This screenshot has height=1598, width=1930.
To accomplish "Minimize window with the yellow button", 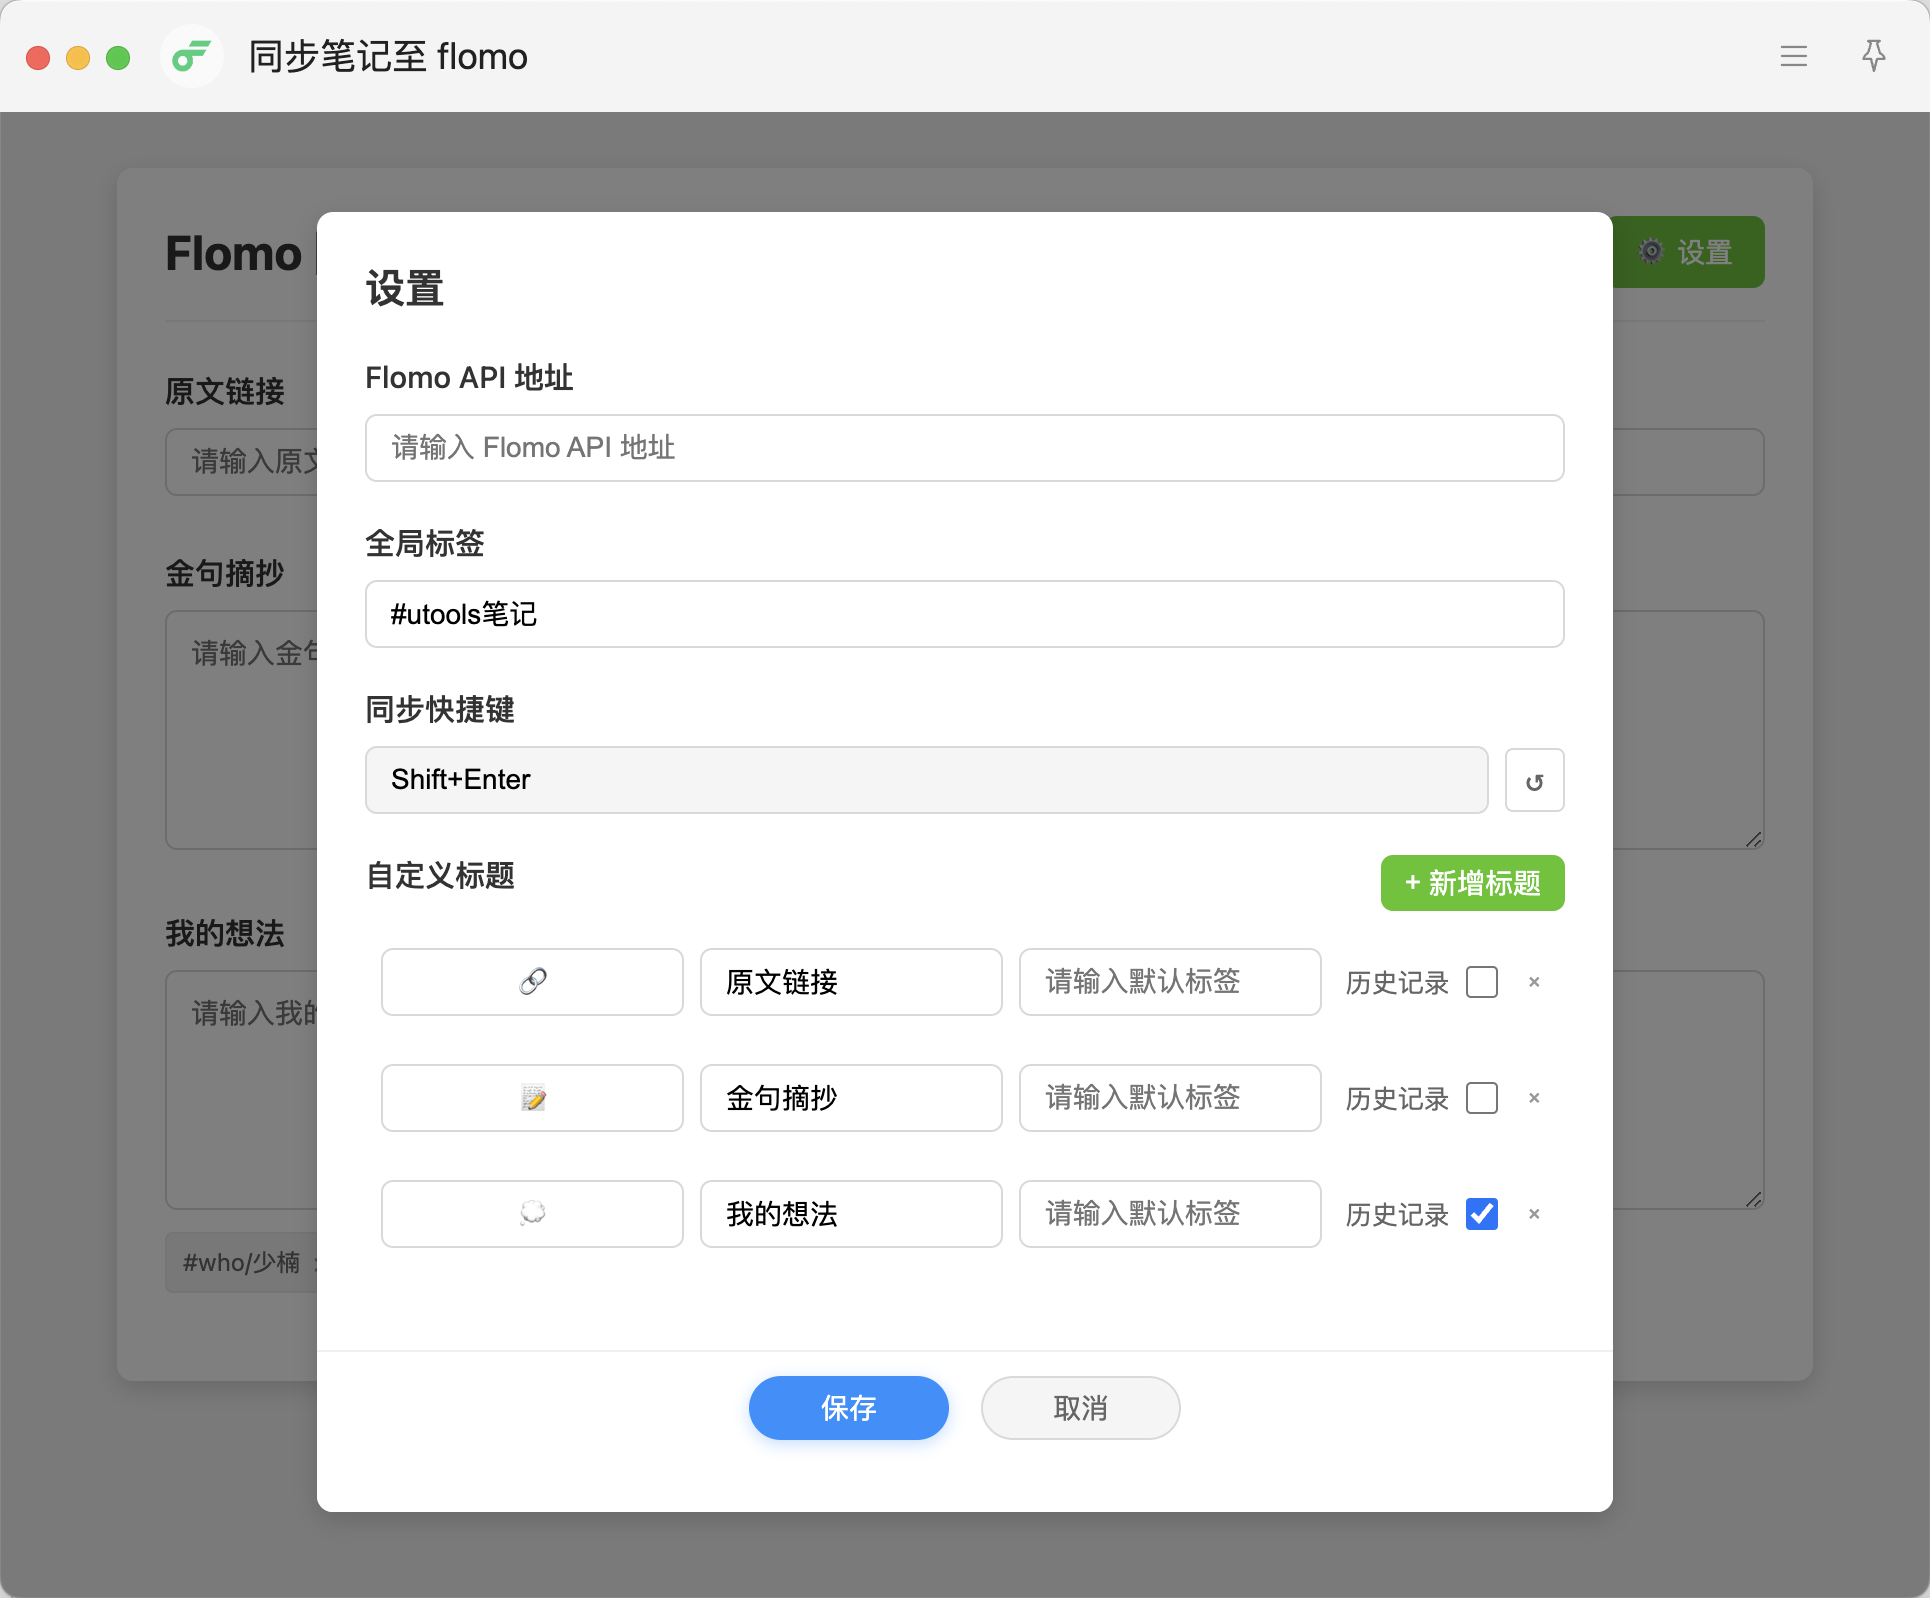I will click(78, 58).
